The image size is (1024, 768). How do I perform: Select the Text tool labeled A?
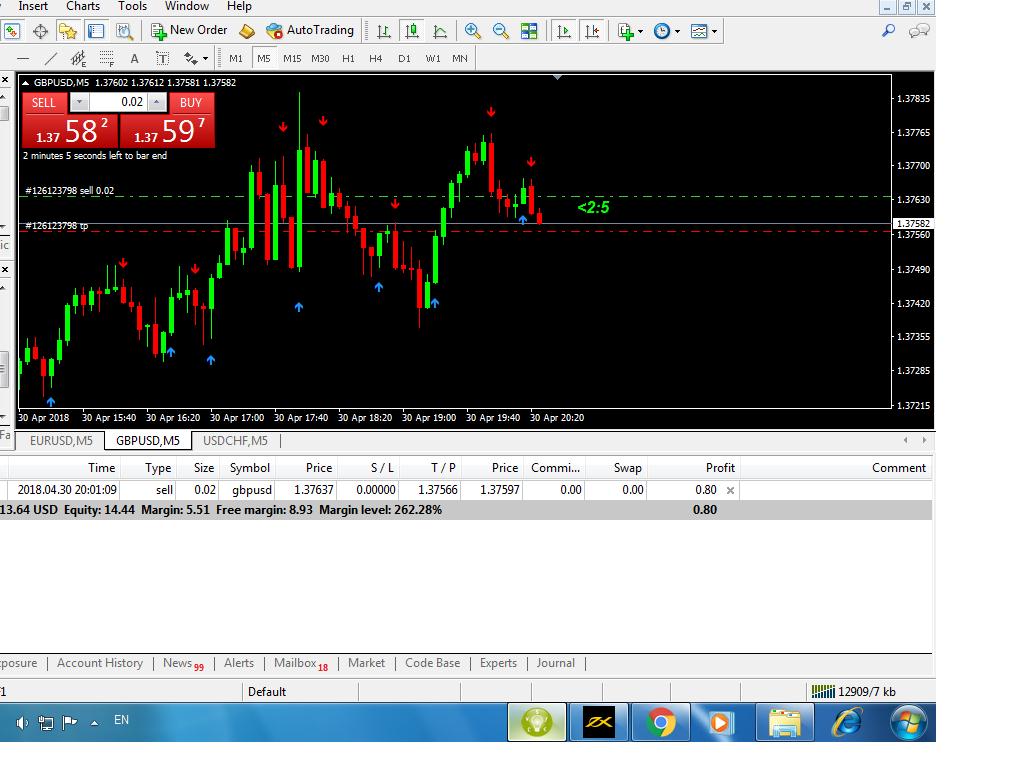pyautogui.click(x=135, y=59)
